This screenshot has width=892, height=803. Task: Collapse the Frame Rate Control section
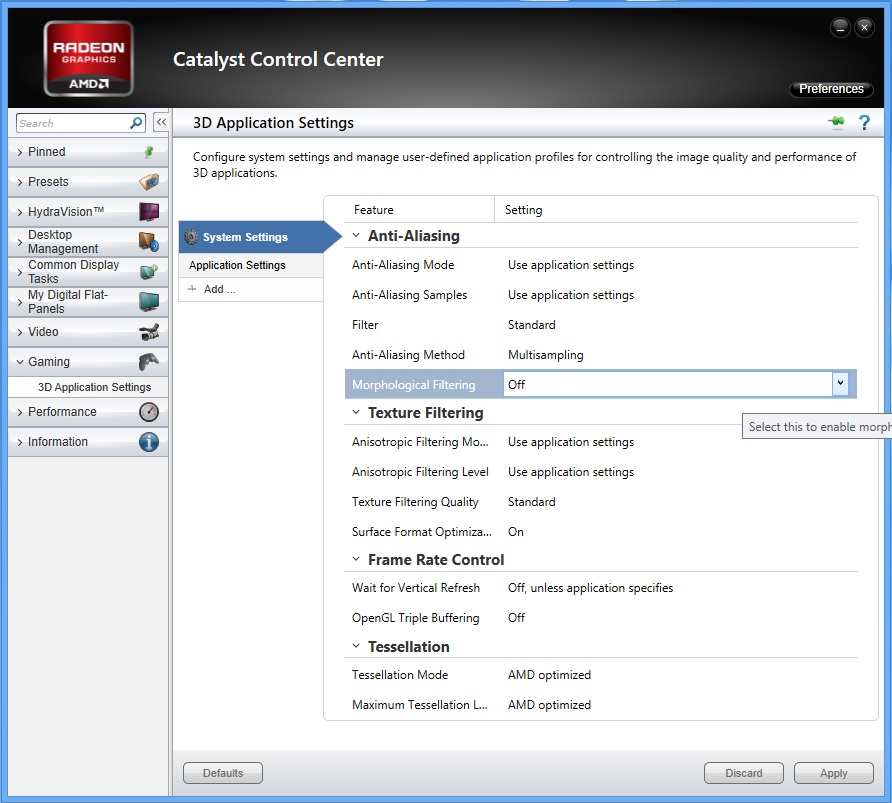click(x=356, y=560)
